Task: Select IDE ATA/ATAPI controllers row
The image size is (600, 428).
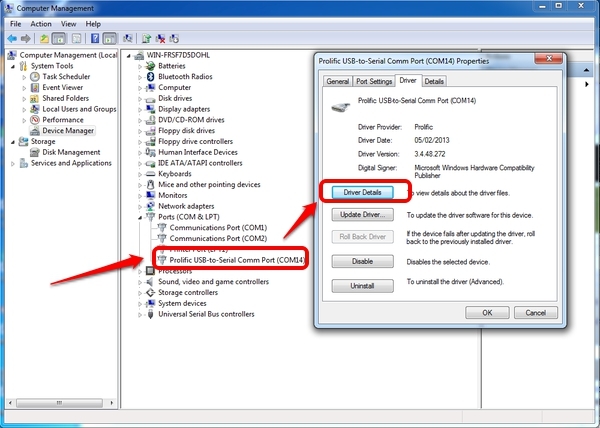Action: (200, 163)
